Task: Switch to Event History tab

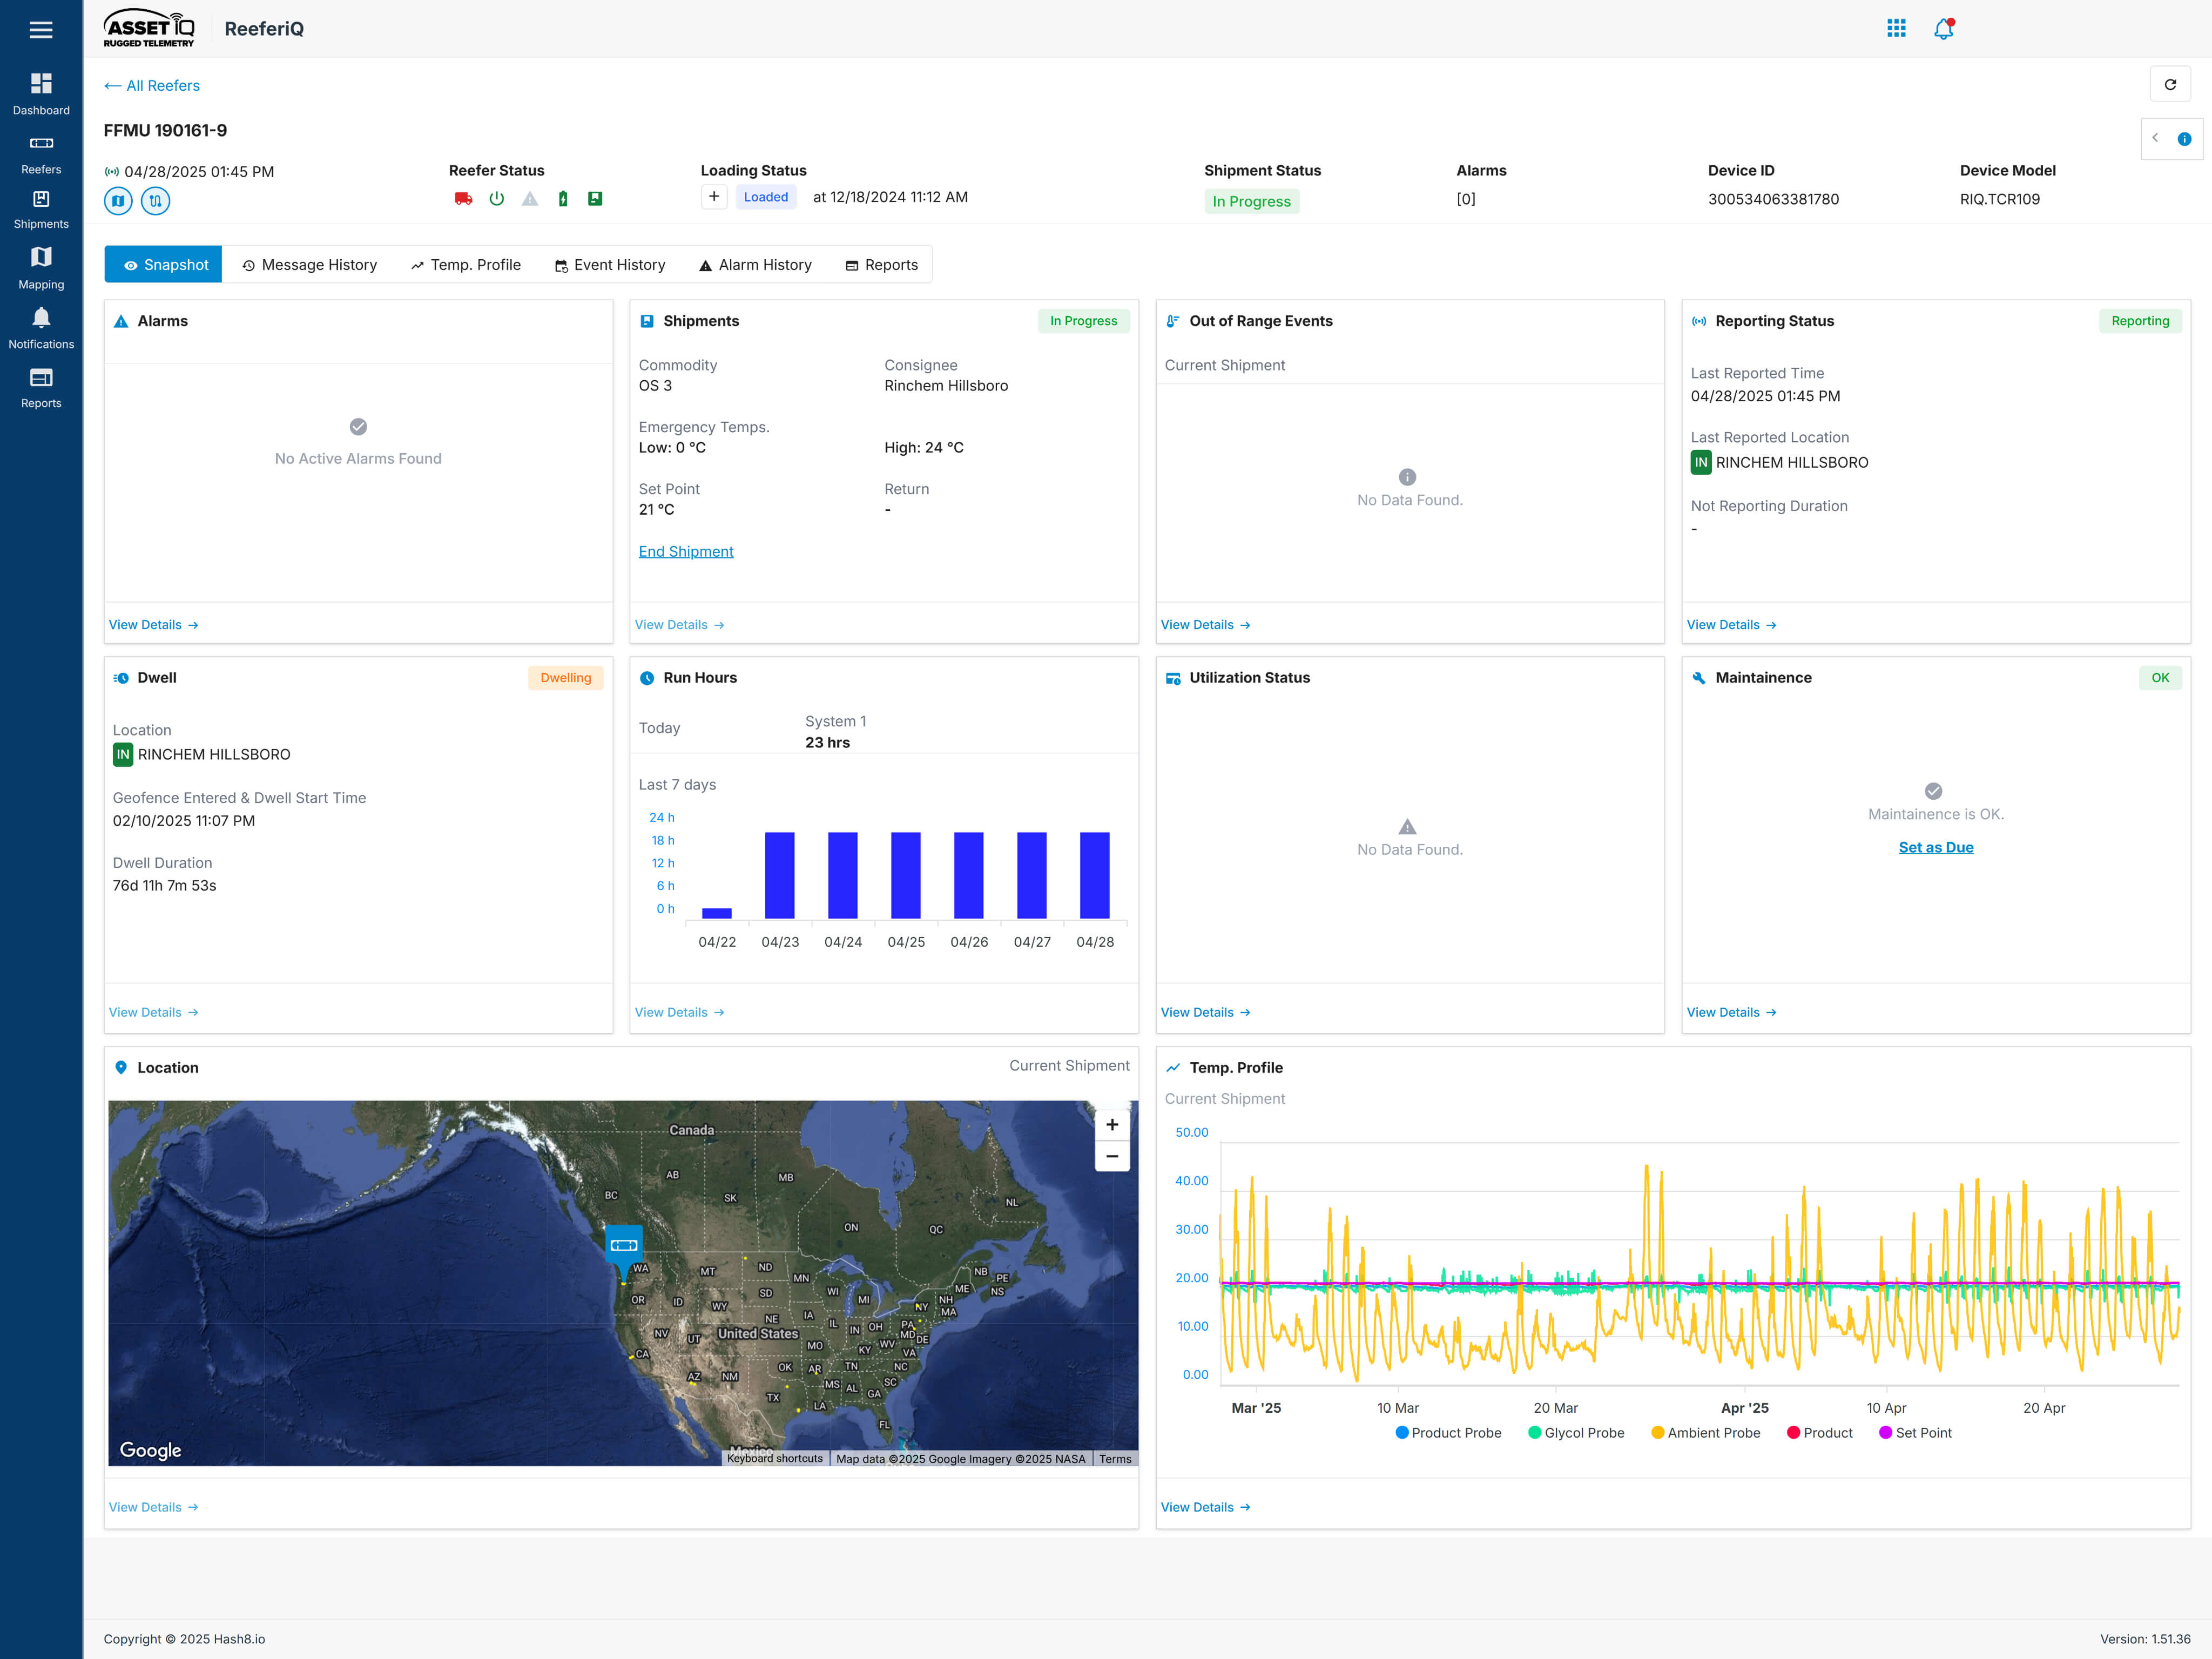Action: [610, 265]
